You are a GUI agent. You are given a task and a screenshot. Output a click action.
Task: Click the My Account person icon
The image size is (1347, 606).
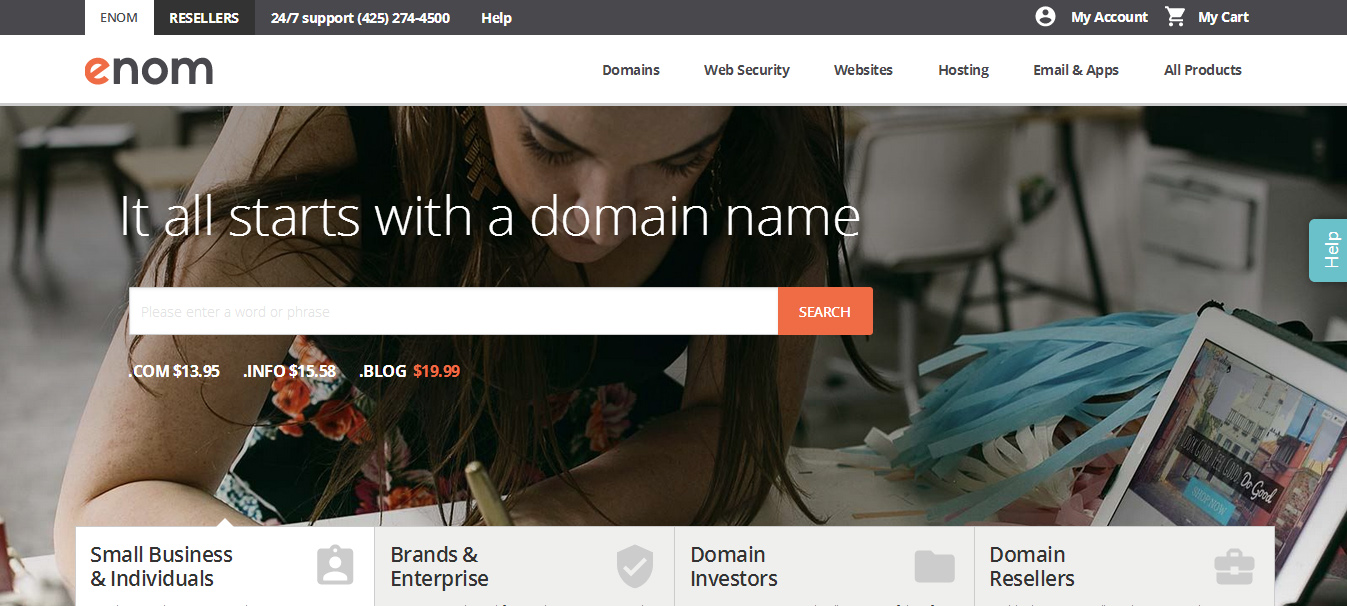[x=1045, y=17]
